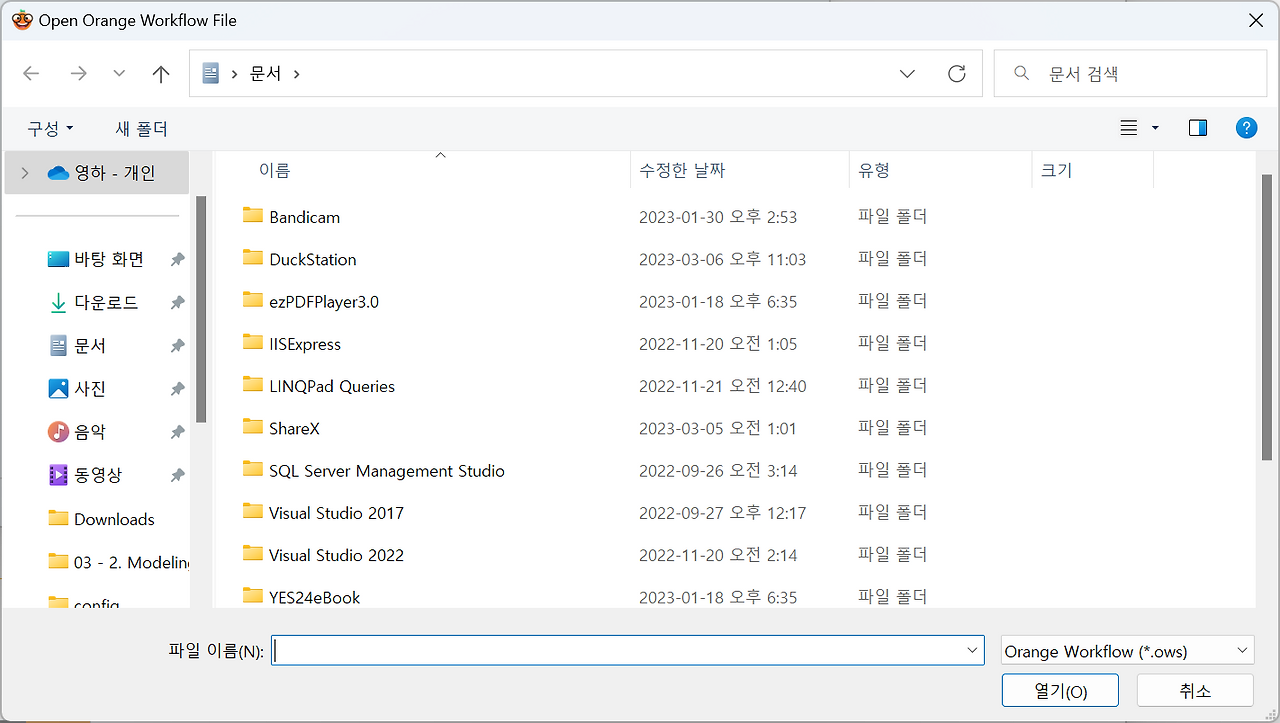Unpin 다운로드 using its pin icon
Viewport: 1280px width, 723px height.
[x=177, y=303]
